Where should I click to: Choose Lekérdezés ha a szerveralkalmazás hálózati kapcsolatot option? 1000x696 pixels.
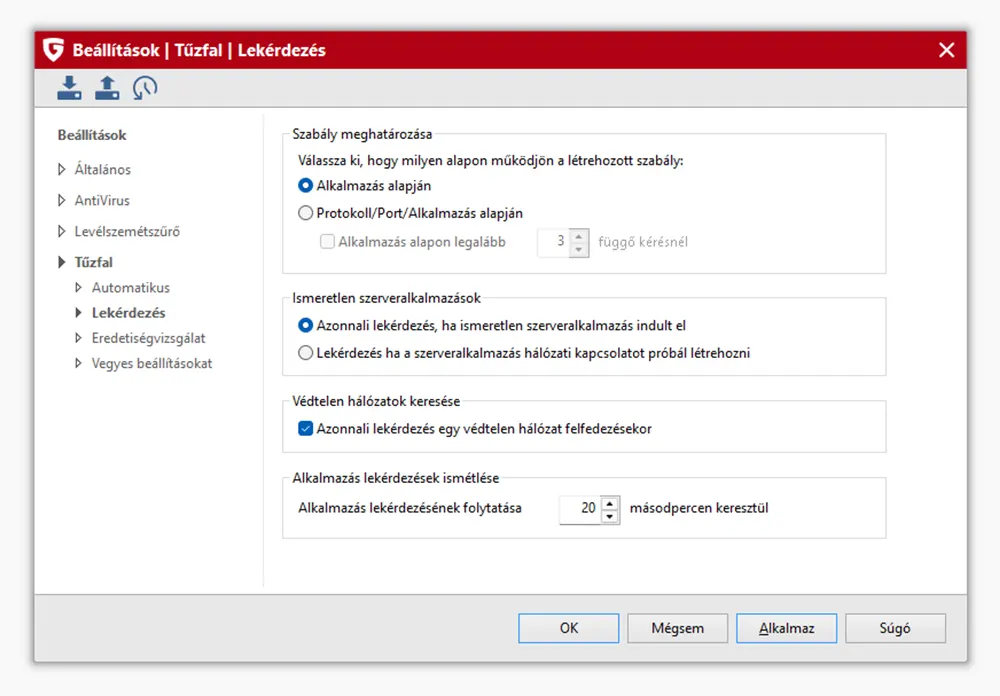click(306, 352)
